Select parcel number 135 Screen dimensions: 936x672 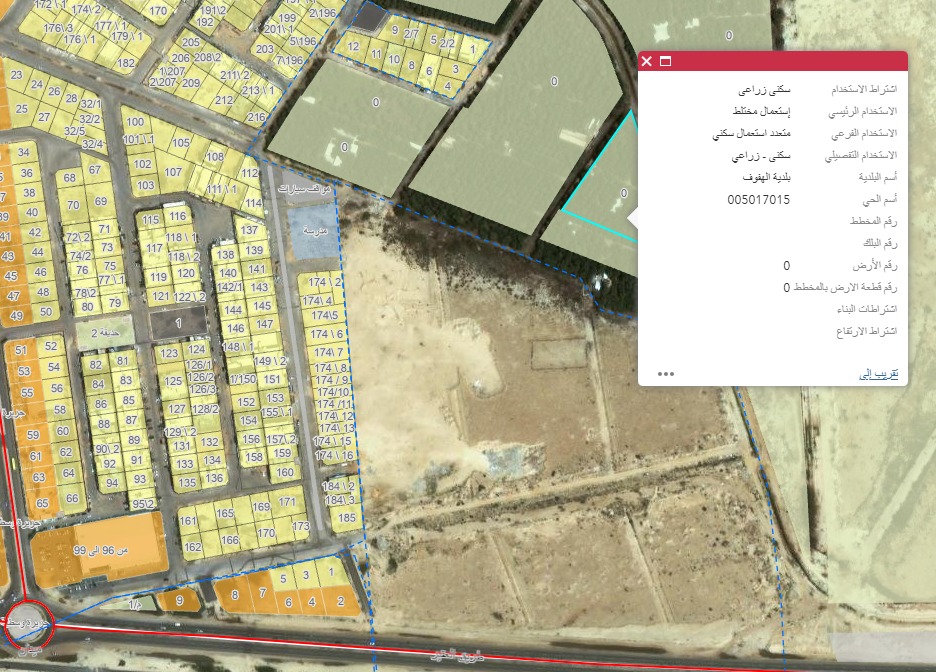[184, 483]
